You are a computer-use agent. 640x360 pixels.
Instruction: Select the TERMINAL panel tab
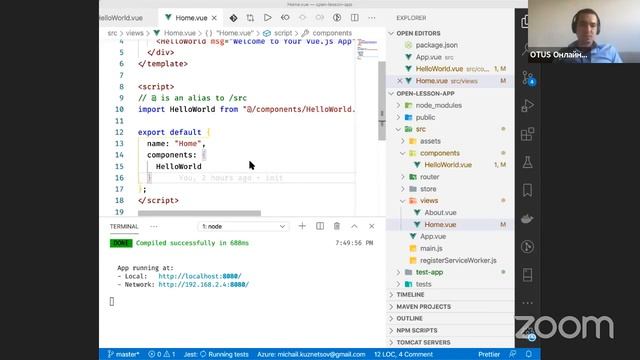(x=124, y=227)
